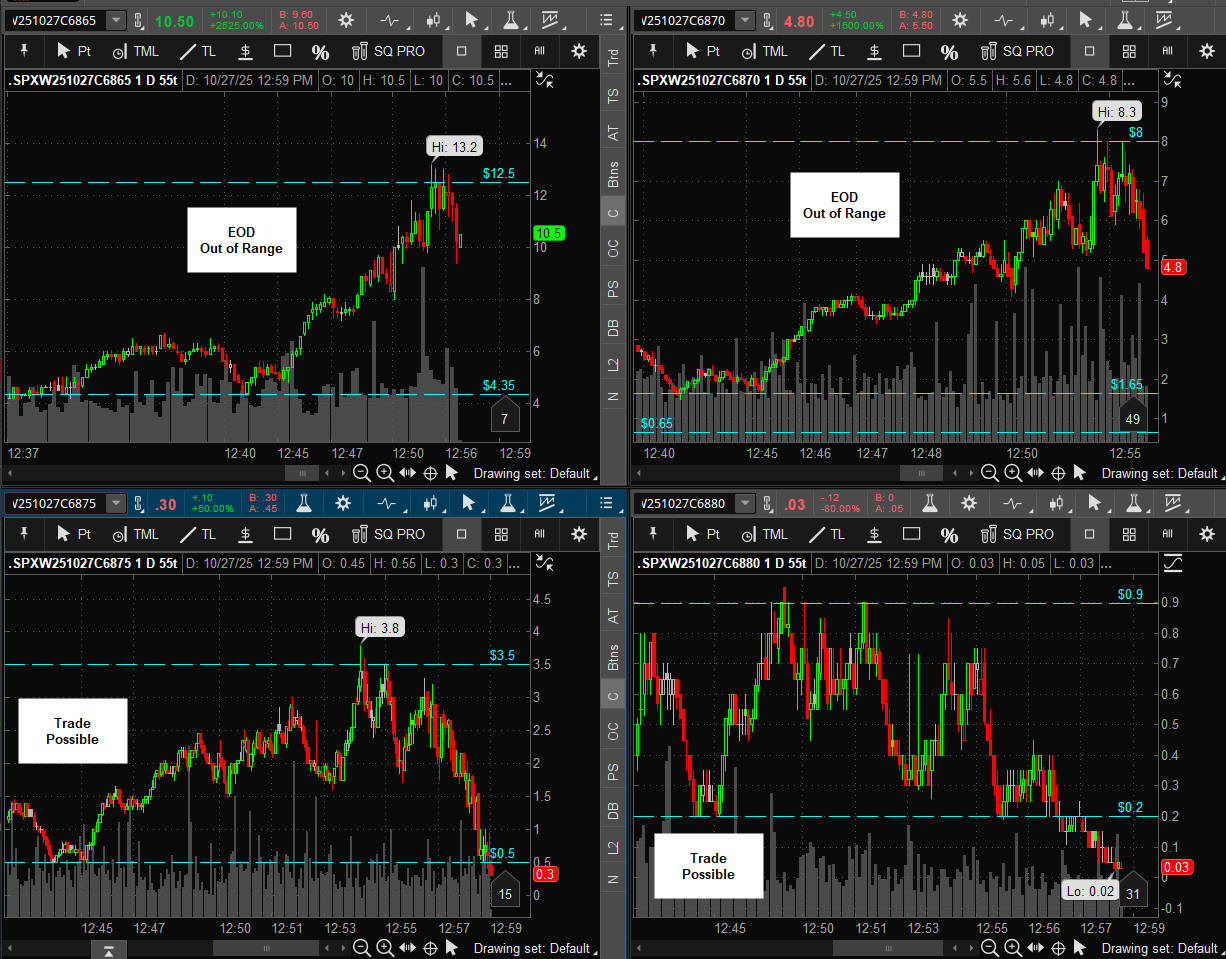Select grid layout in C6870 toolbar
Image resolution: width=1226 pixels, height=959 pixels.
1129,51
